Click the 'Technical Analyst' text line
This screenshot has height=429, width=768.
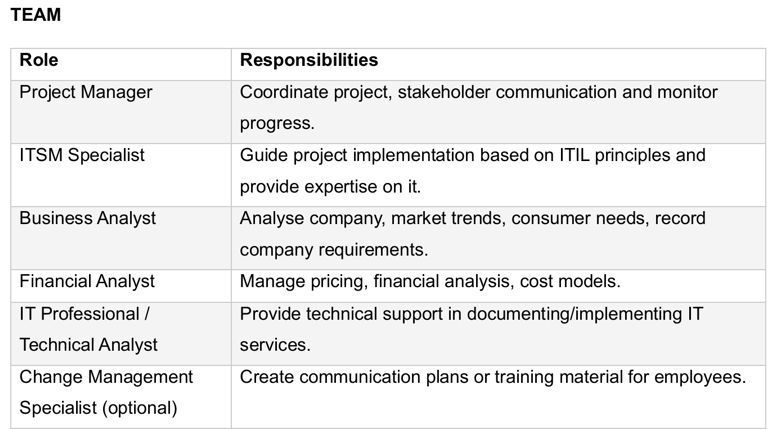tap(89, 345)
